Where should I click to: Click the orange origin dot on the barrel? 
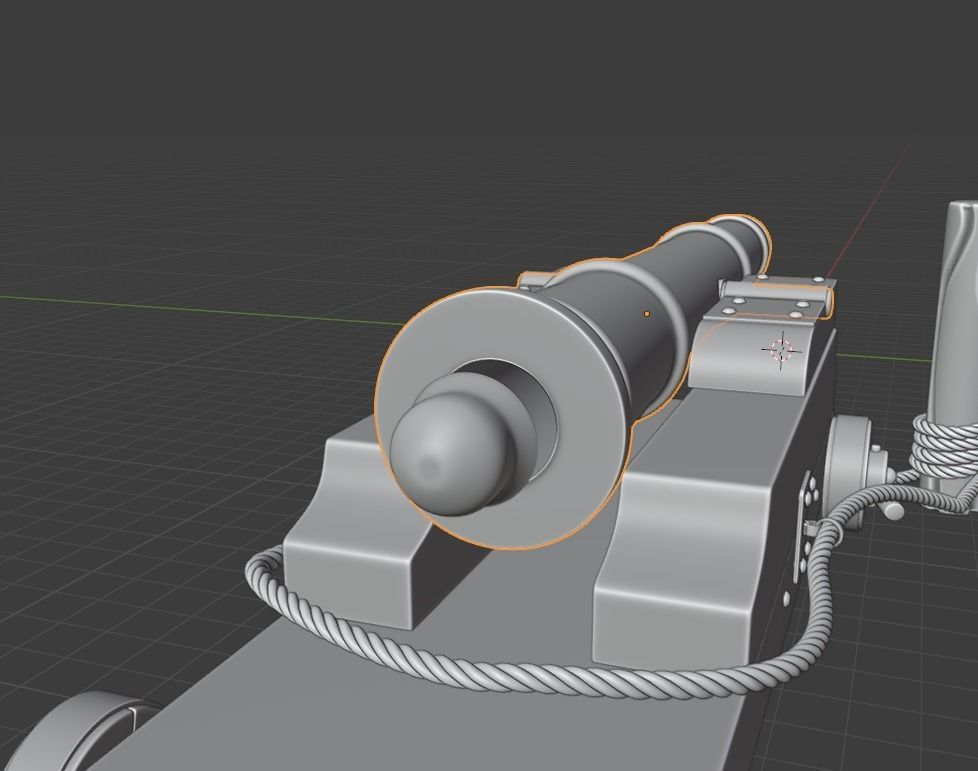pyautogui.click(x=647, y=314)
